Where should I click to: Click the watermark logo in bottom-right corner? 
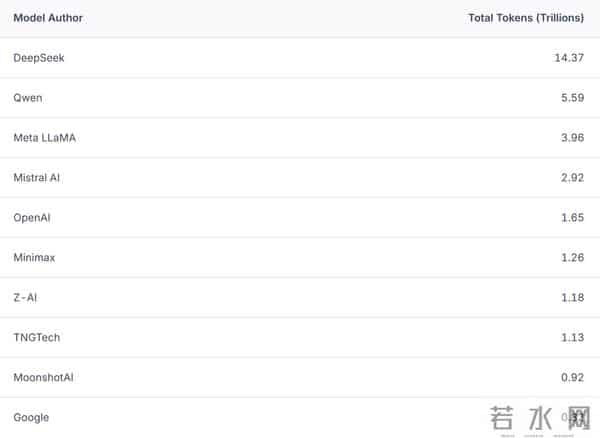540,420
